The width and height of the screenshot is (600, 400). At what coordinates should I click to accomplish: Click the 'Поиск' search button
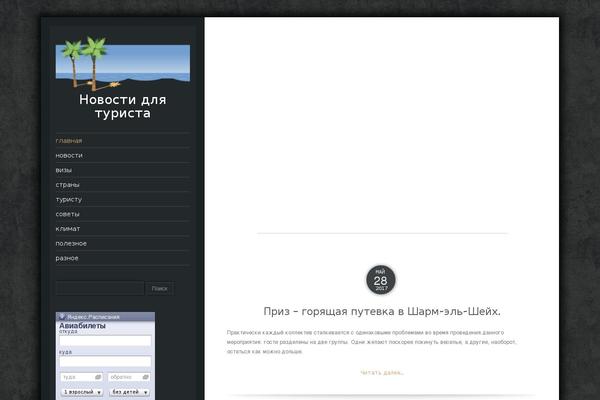[x=160, y=289]
